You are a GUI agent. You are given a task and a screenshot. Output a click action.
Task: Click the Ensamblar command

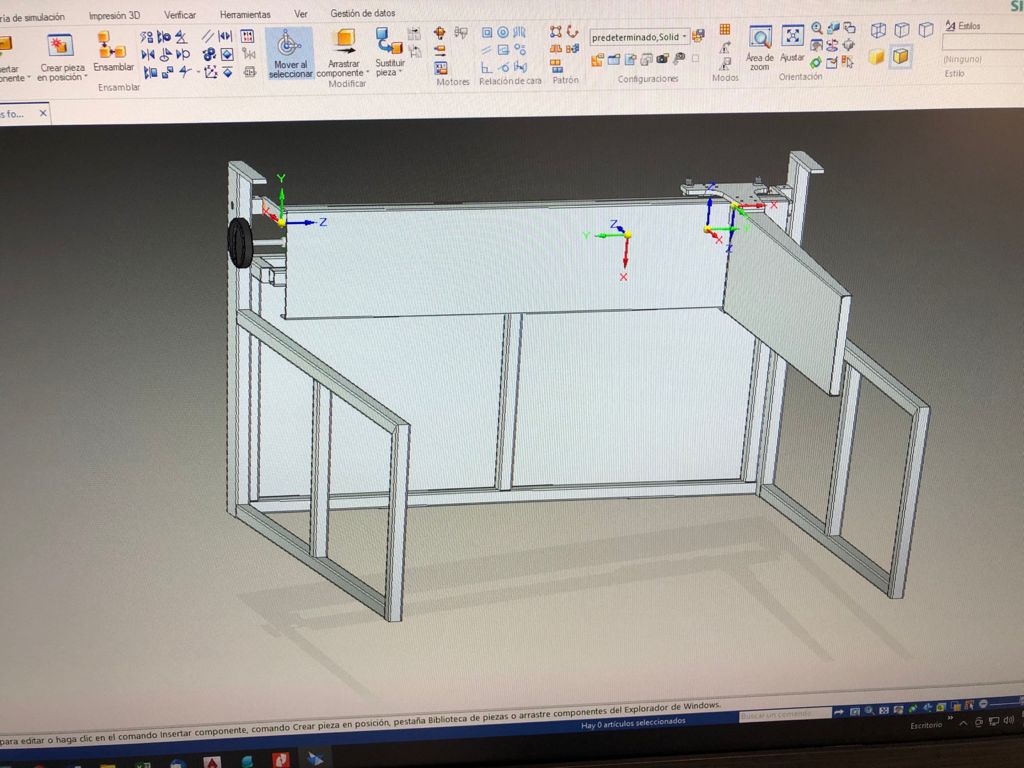[112, 52]
